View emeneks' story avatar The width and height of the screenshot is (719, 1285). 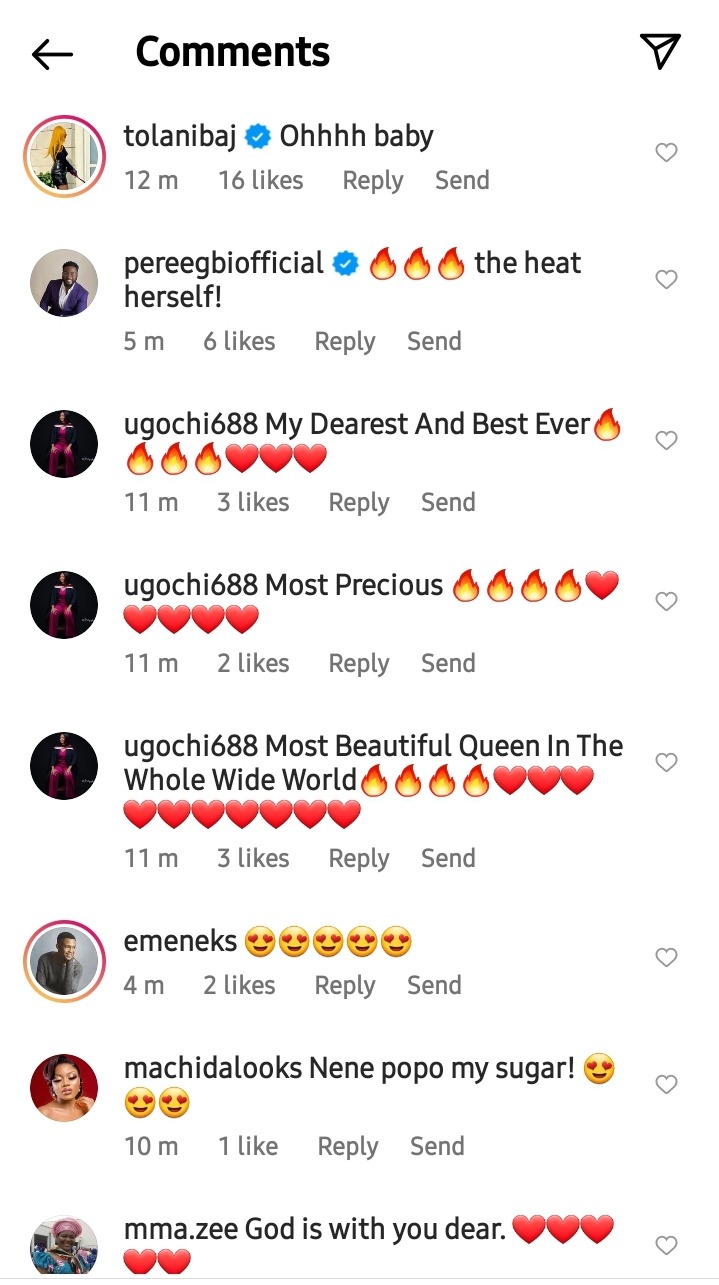(x=65, y=961)
